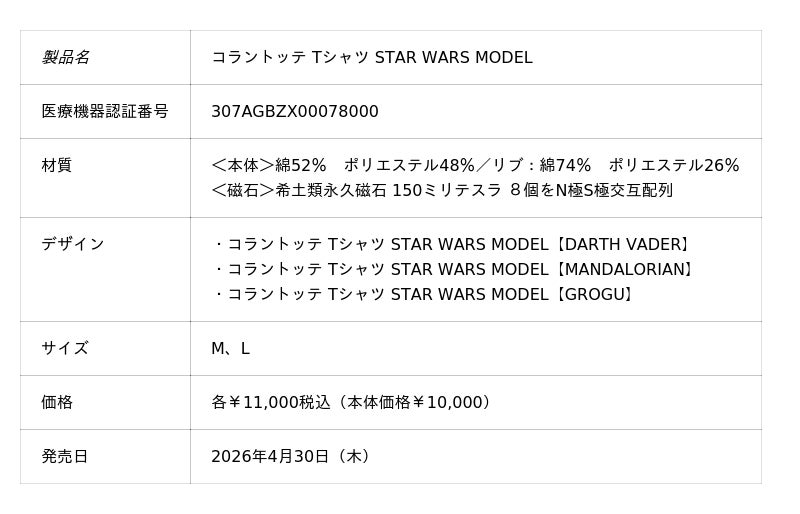Select the デザイン row label
Viewport: 800px width, 514px height.
tap(72, 244)
